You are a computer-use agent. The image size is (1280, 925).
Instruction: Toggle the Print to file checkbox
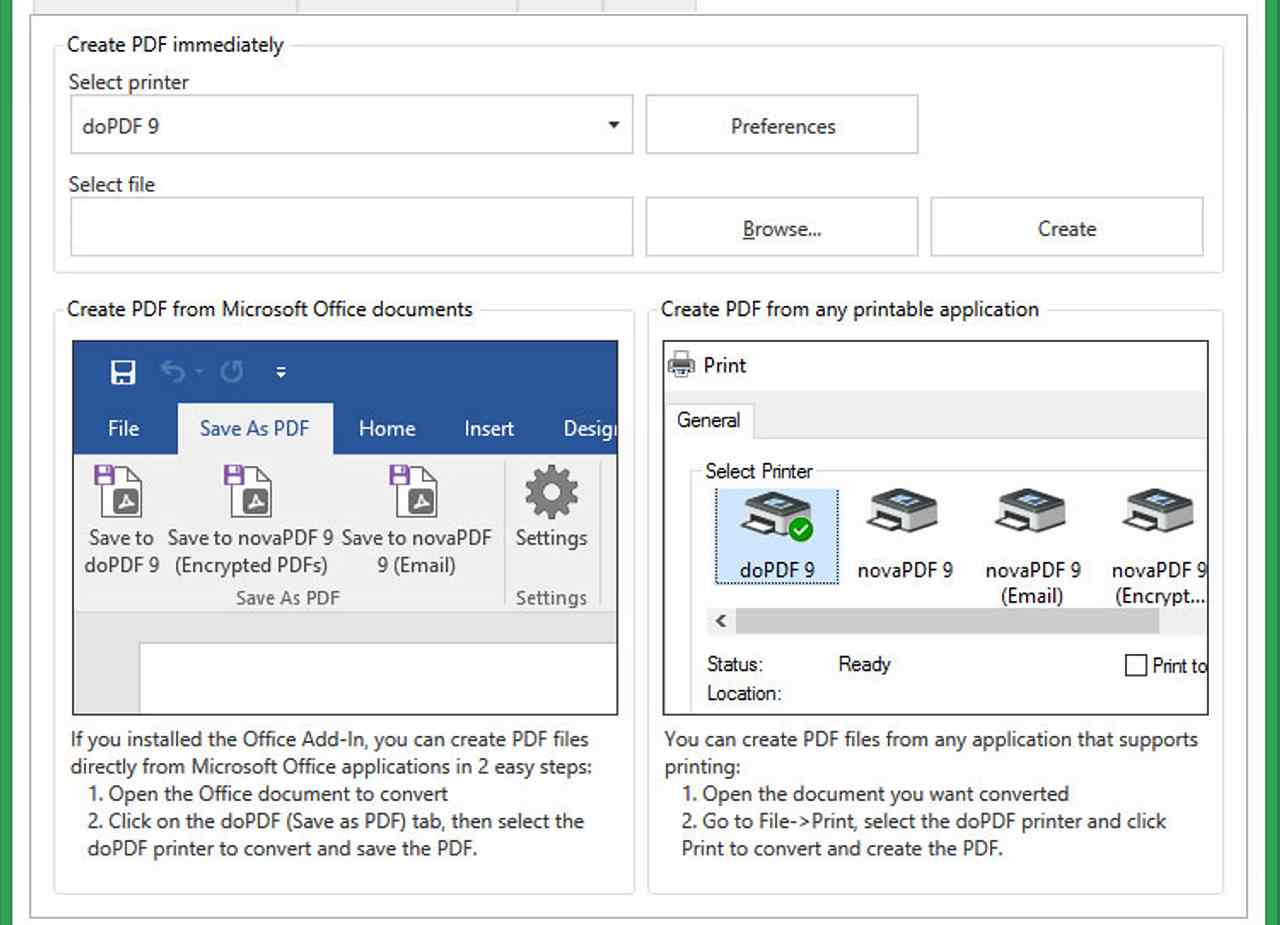(1136, 666)
